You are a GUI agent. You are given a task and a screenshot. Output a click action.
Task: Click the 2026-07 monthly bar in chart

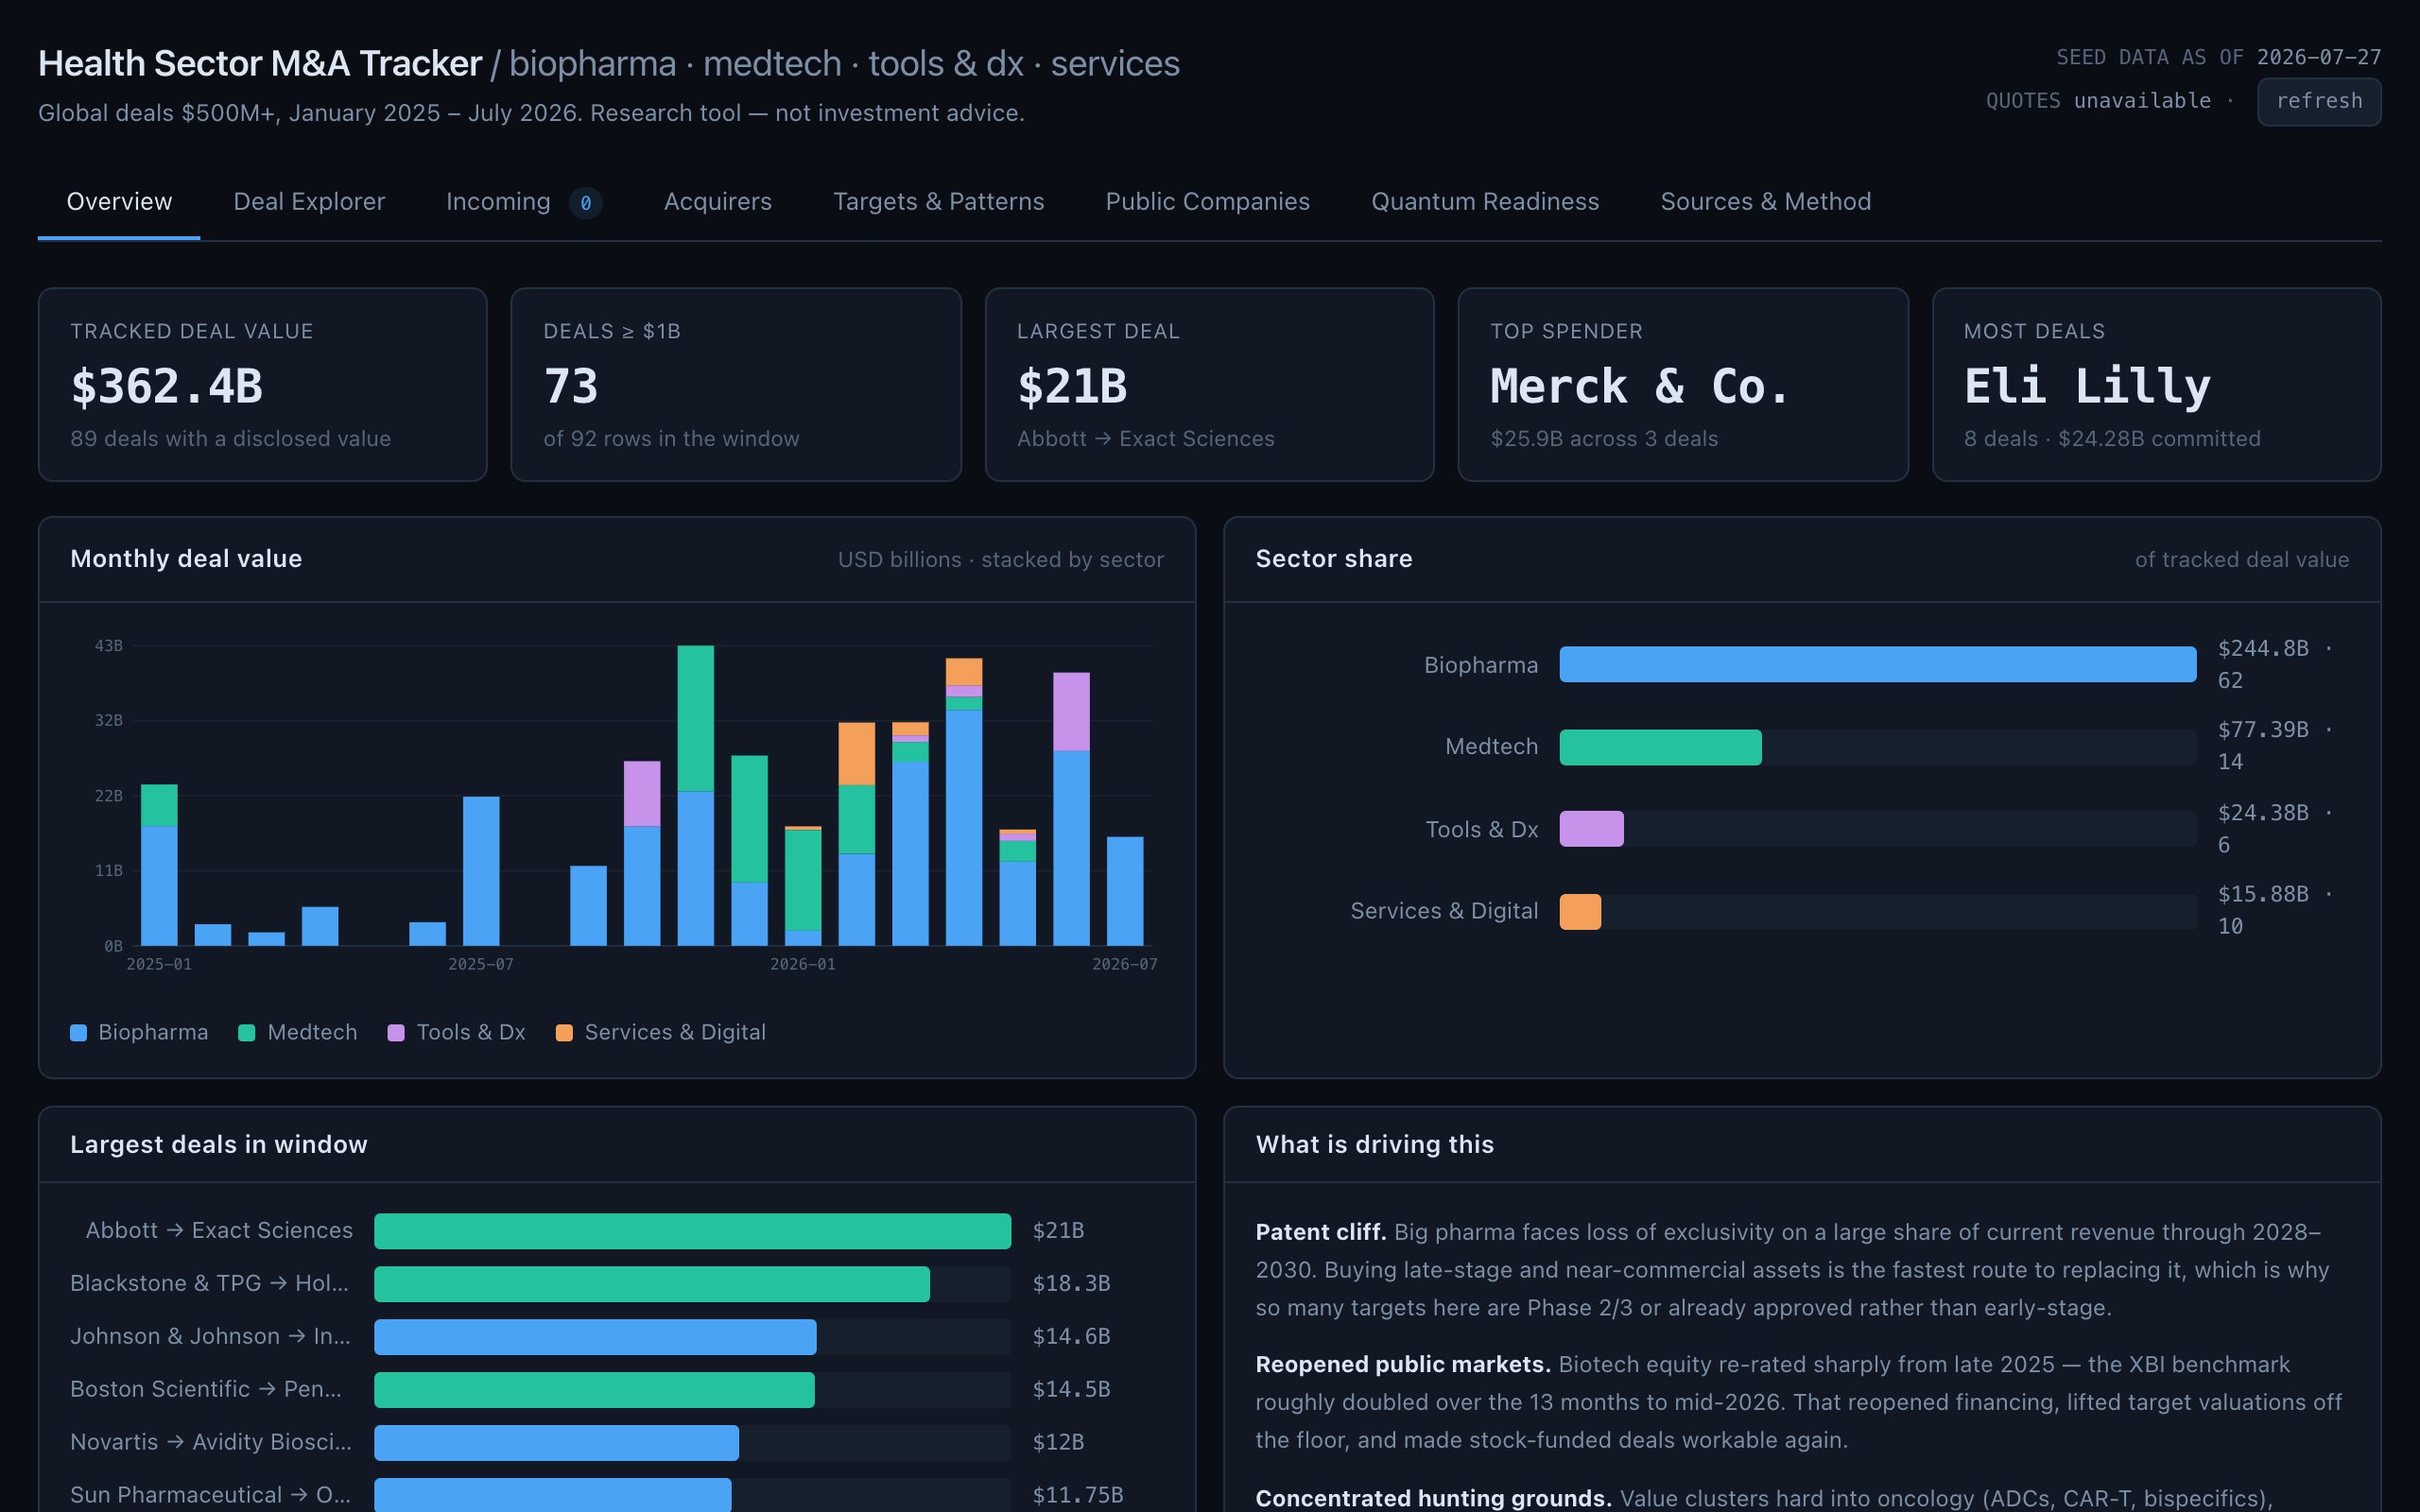coord(1124,891)
